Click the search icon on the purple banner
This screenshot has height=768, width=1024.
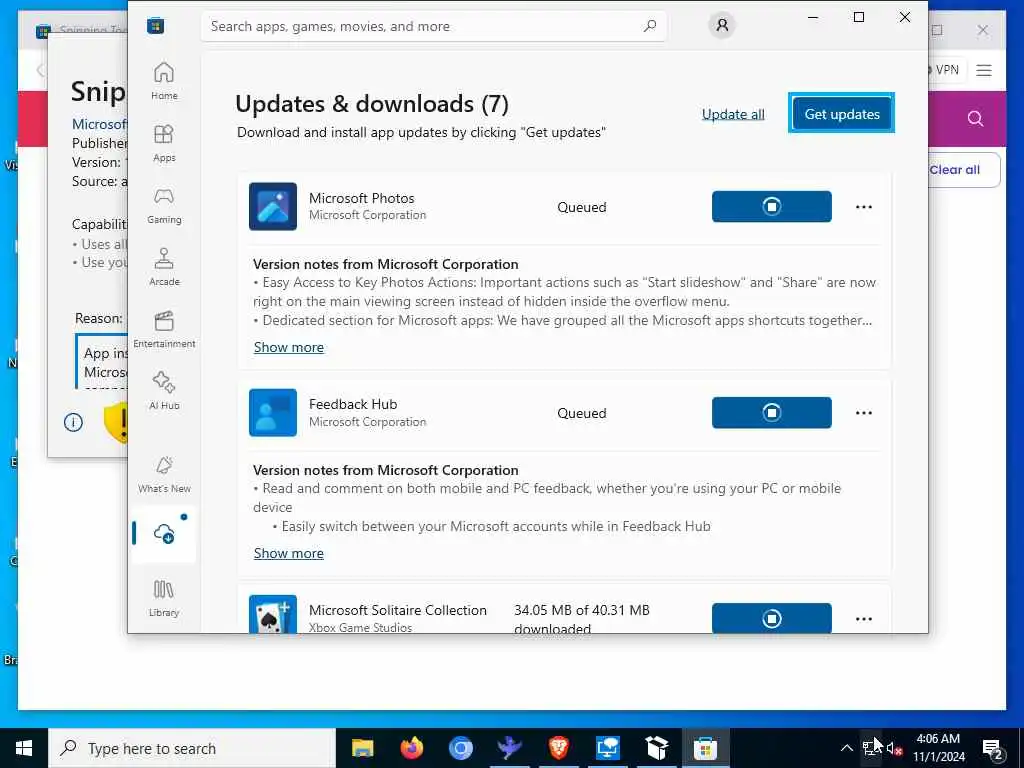point(975,119)
